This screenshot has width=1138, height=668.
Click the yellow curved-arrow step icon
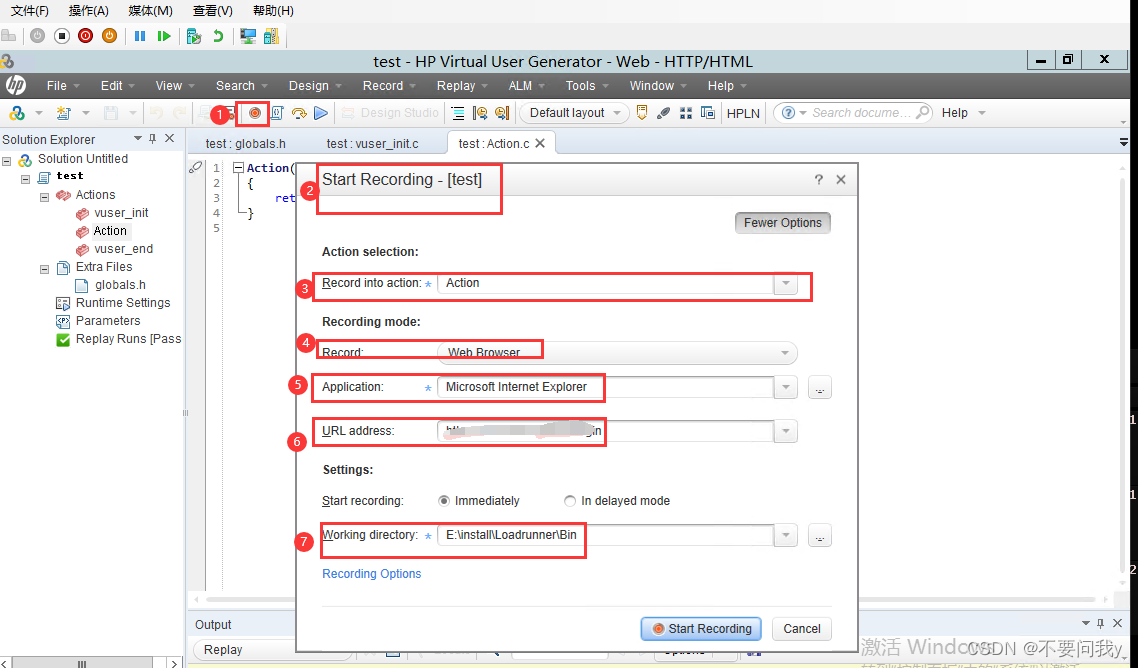(x=299, y=113)
